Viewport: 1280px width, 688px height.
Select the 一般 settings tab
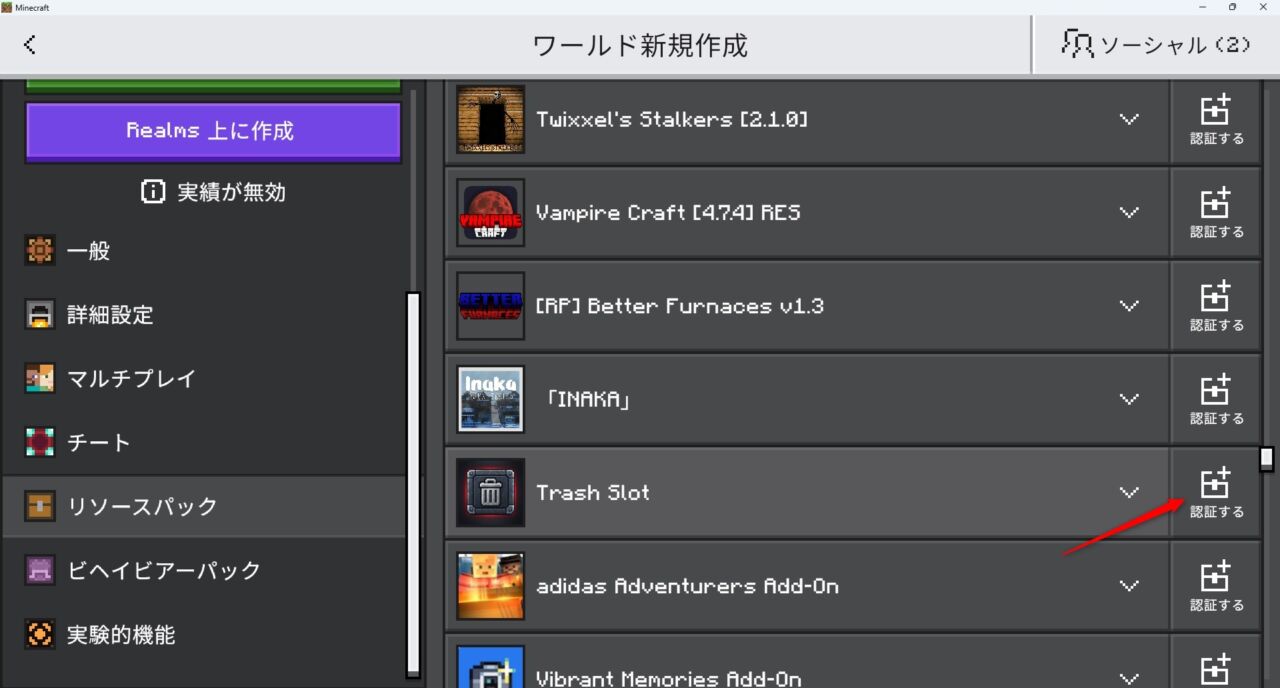(x=204, y=251)
